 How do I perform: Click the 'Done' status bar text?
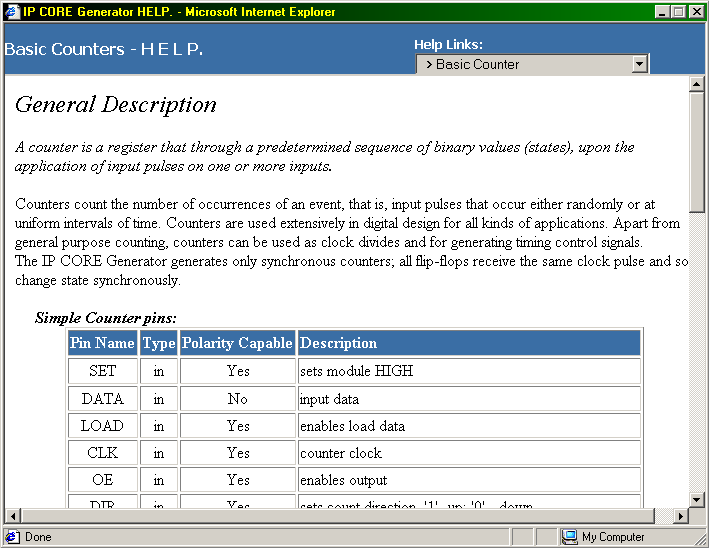point(38,537)
